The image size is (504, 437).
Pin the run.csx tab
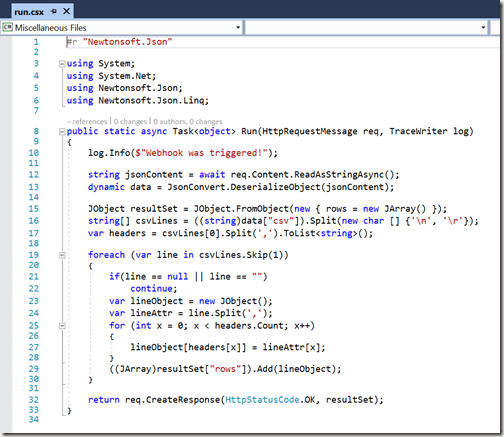[54, 12]
